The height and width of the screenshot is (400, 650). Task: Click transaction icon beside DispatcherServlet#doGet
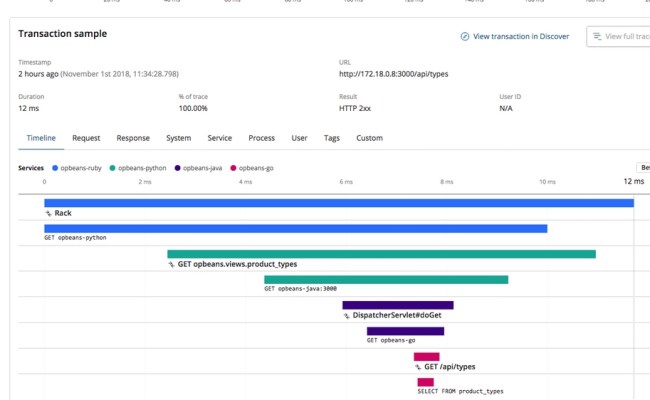coord(346,316)
